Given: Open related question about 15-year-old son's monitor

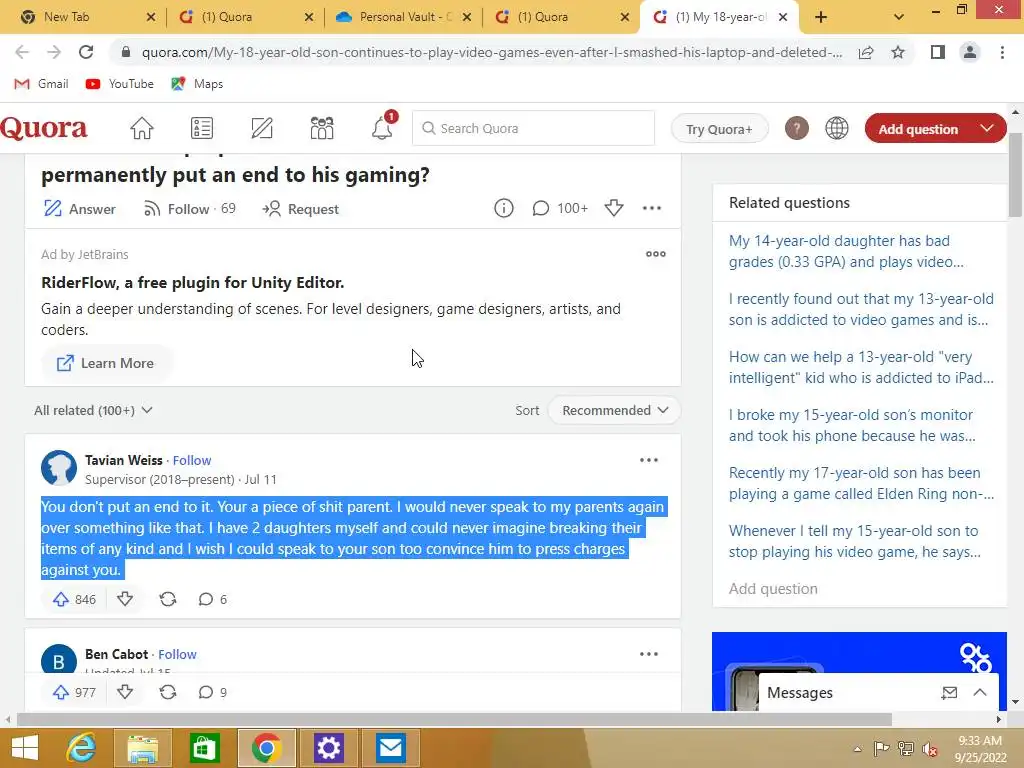Looking at the screenshot, I should tap(852, 425).
